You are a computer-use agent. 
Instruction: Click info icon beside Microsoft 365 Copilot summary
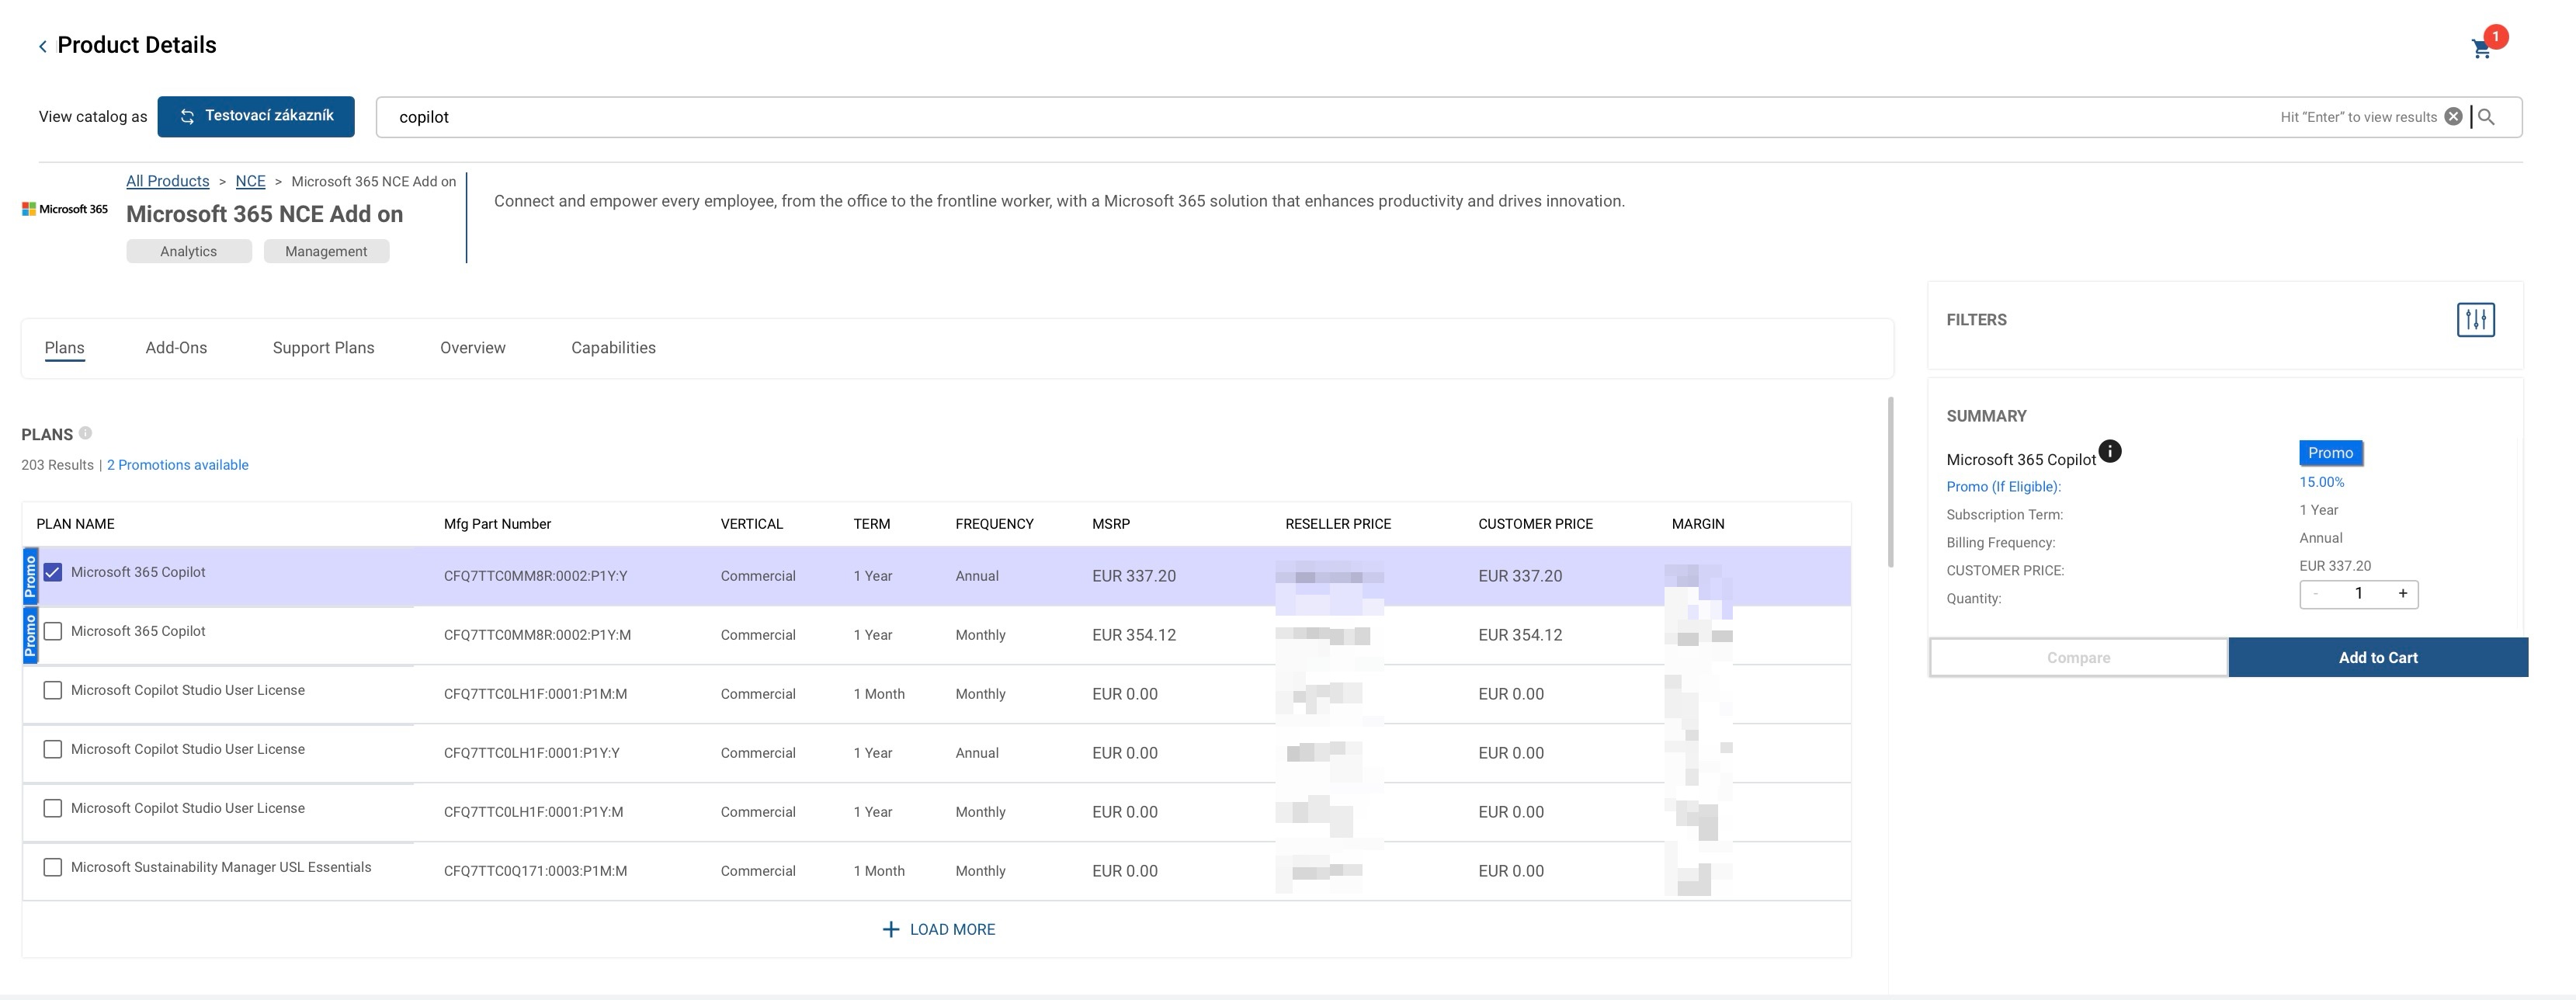[x=2109, y=451]
